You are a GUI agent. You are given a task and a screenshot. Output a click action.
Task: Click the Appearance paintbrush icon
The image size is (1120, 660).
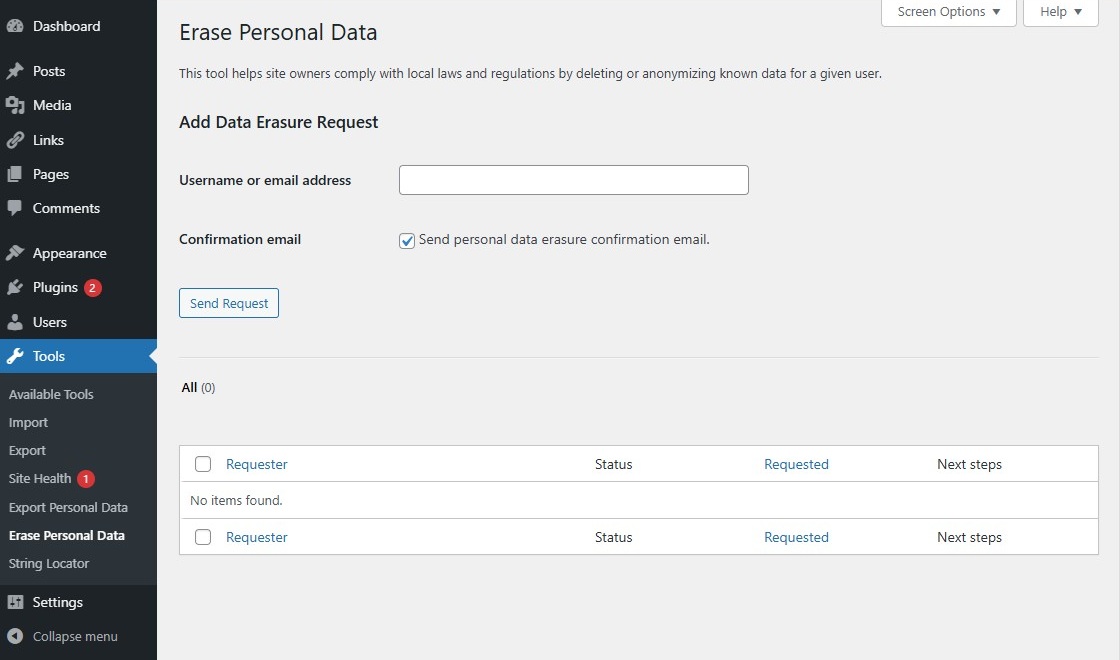coord(15,253)
